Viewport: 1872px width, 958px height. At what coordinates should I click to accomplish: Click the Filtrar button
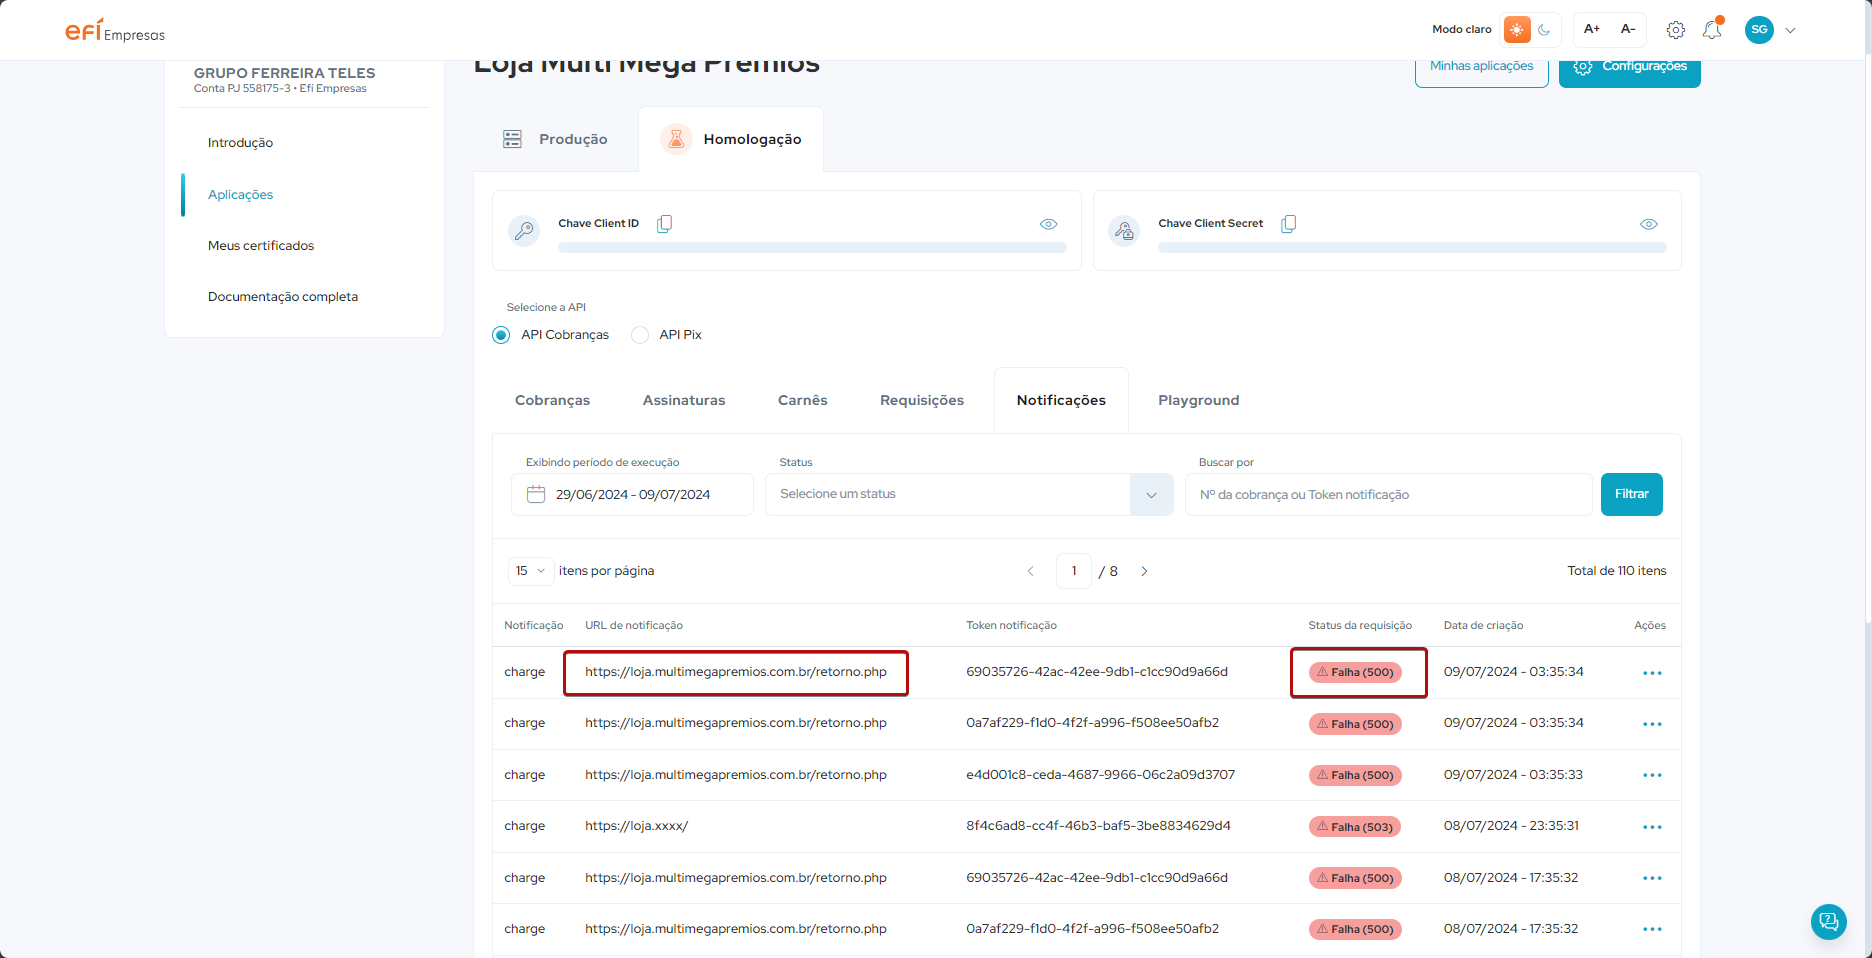pyautogui.click(x=1632, y=494)
